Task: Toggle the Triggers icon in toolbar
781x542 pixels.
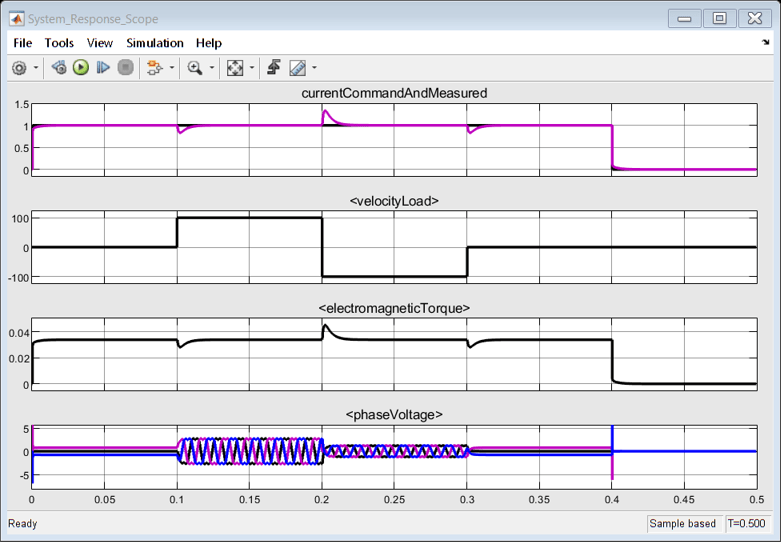Action: tap(274, 68)
